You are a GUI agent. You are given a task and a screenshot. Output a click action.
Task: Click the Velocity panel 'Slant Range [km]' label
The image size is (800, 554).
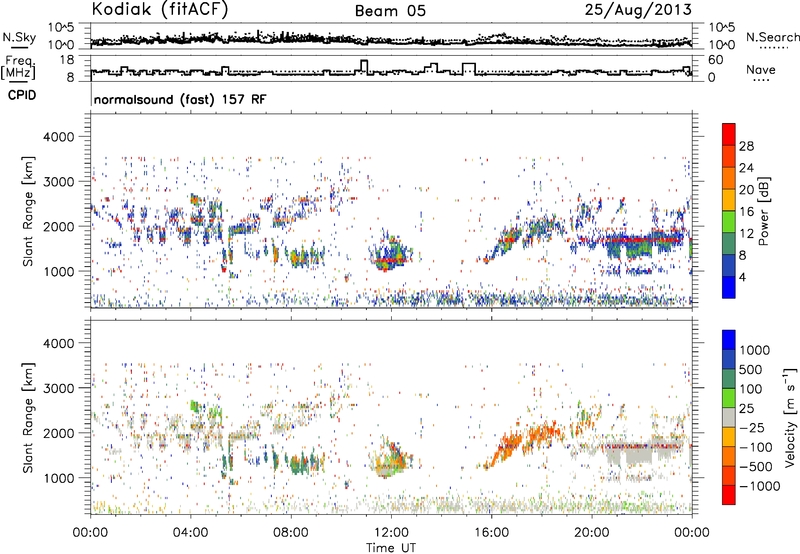click(28, 417)
